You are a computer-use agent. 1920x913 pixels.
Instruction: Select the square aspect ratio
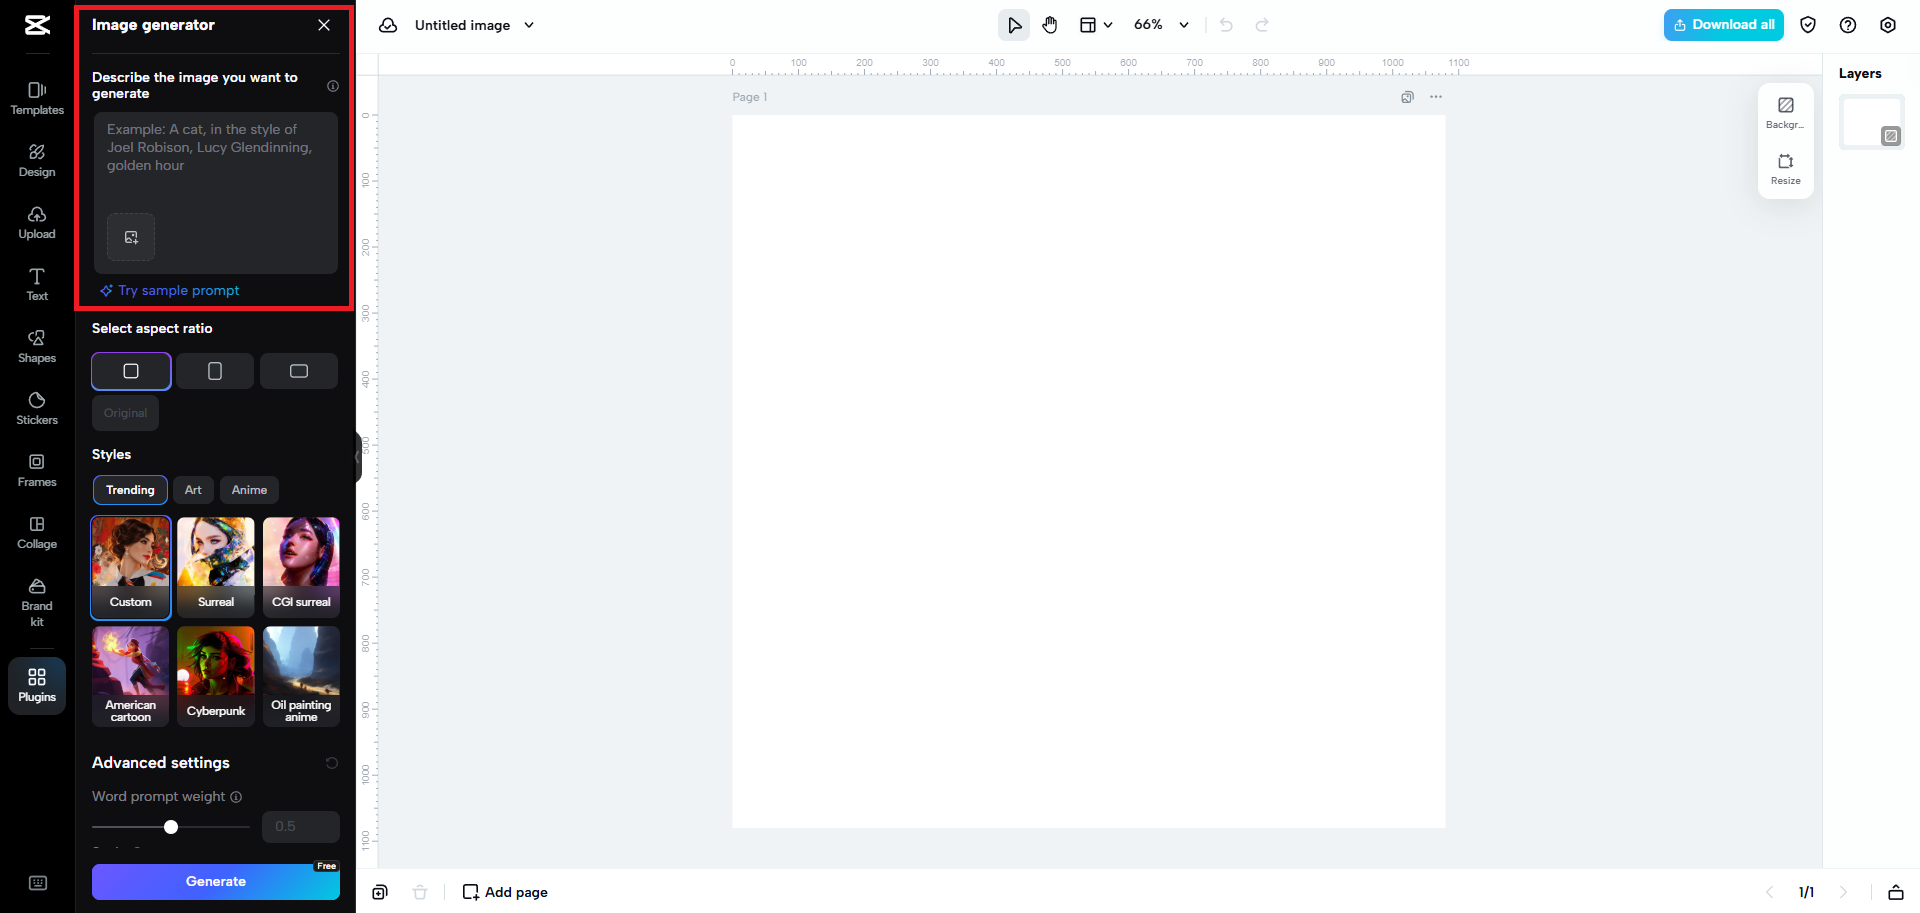coord(130,371)
